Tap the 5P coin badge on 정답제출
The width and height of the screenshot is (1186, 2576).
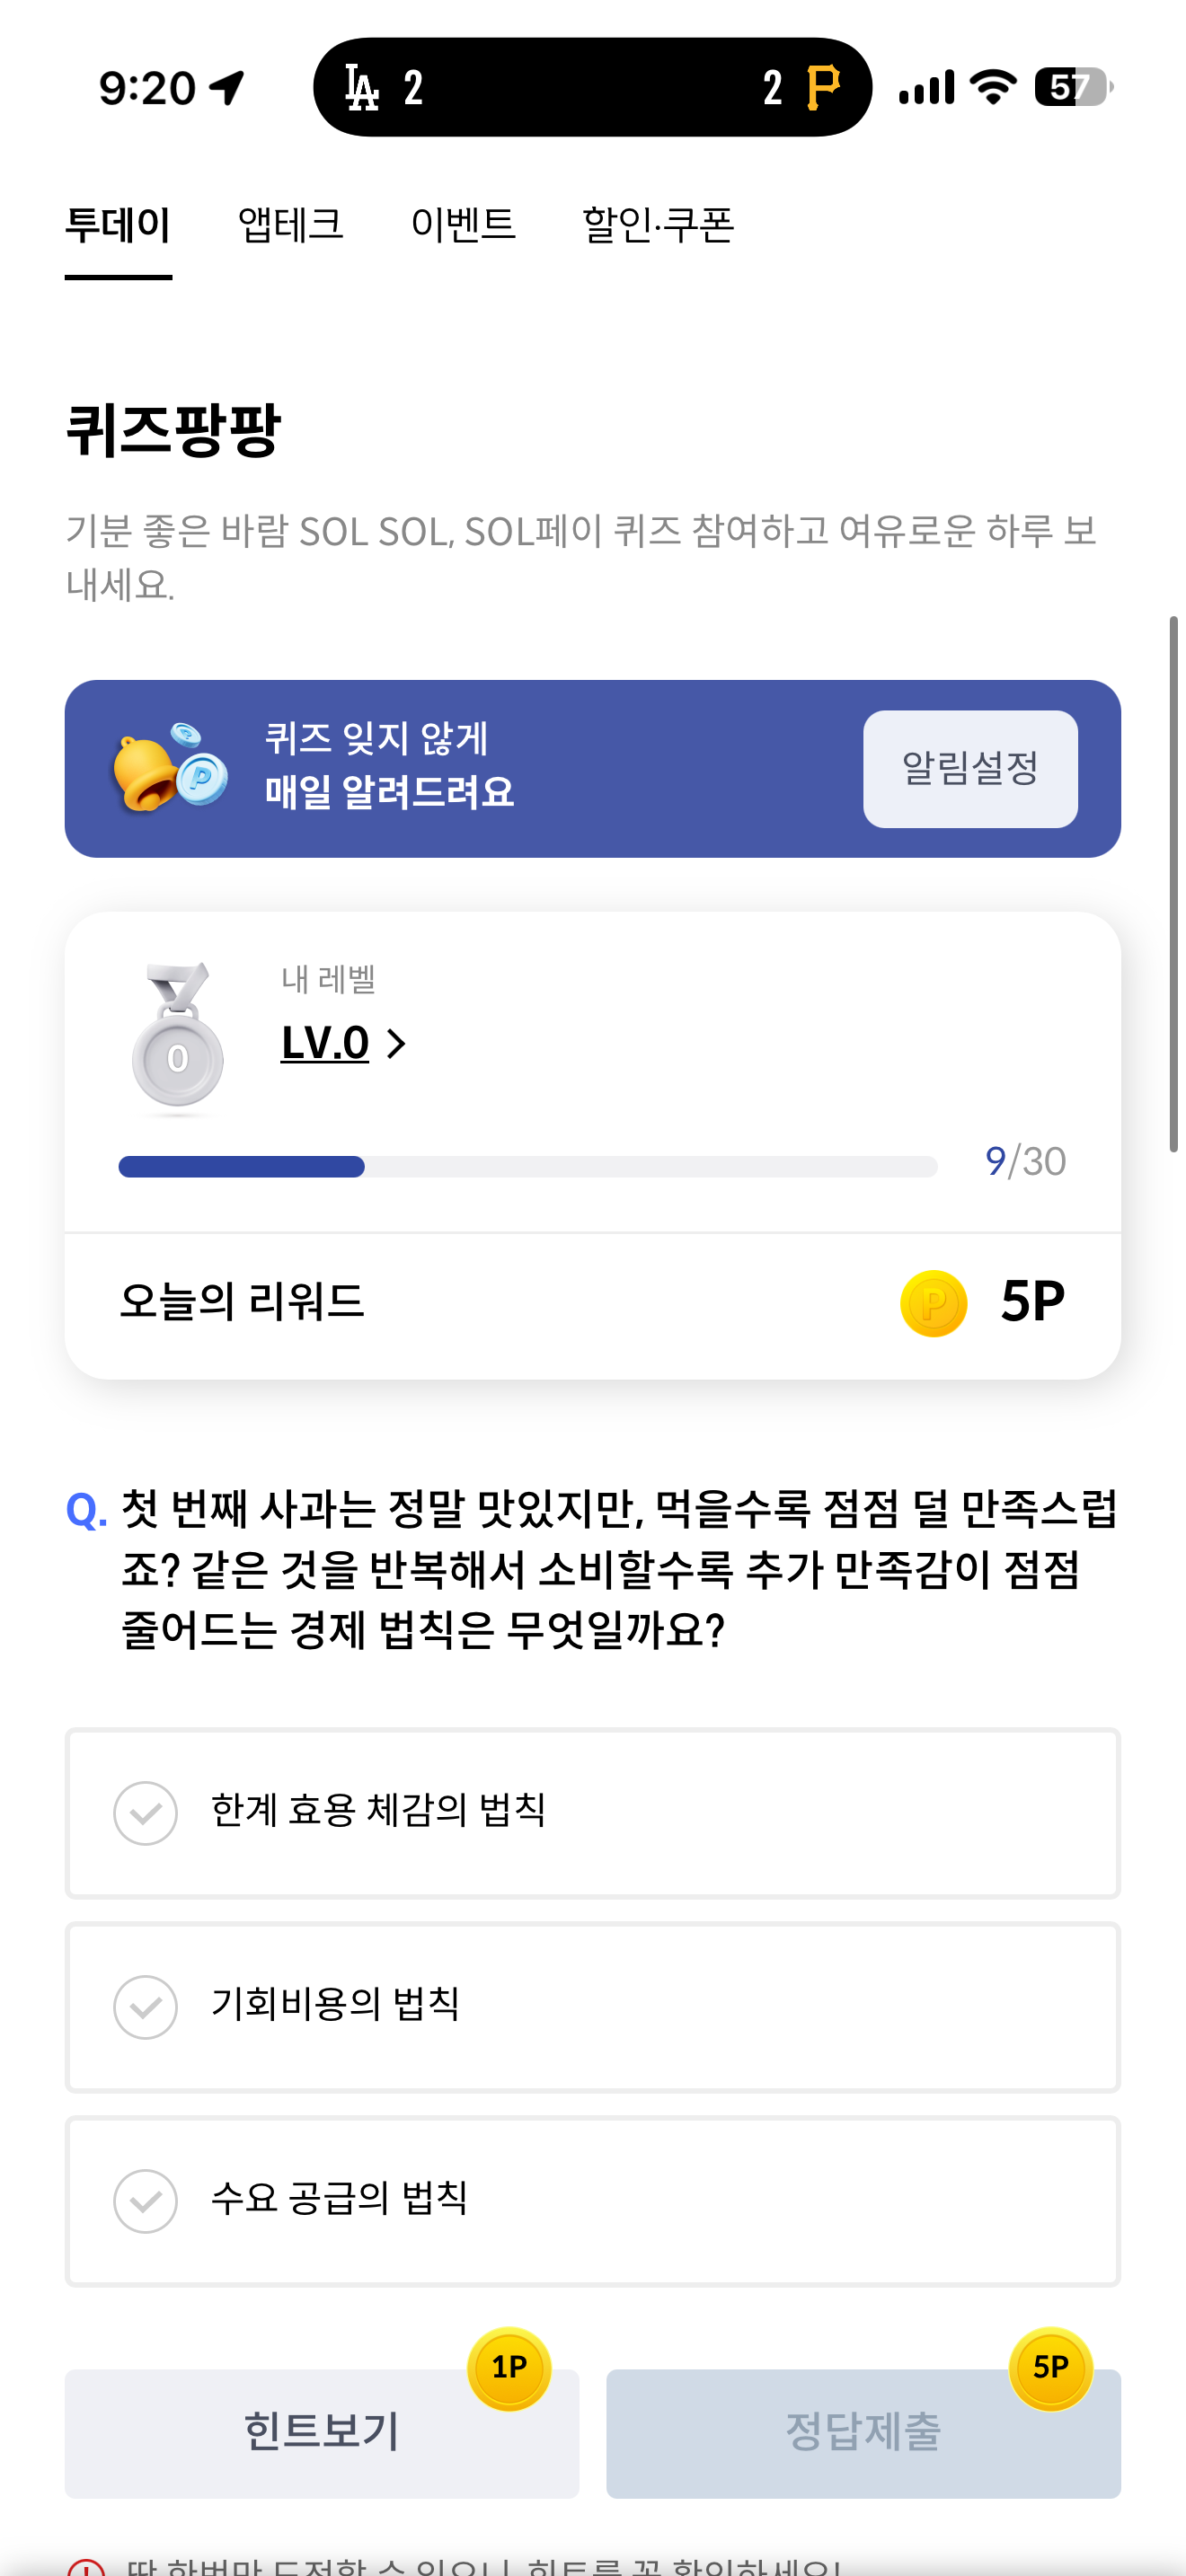[1050, 2366]
